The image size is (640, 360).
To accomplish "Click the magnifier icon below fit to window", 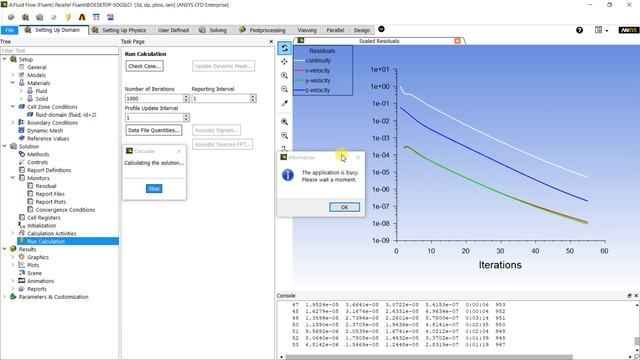I will pyautogui.click(x=284, y=136).
